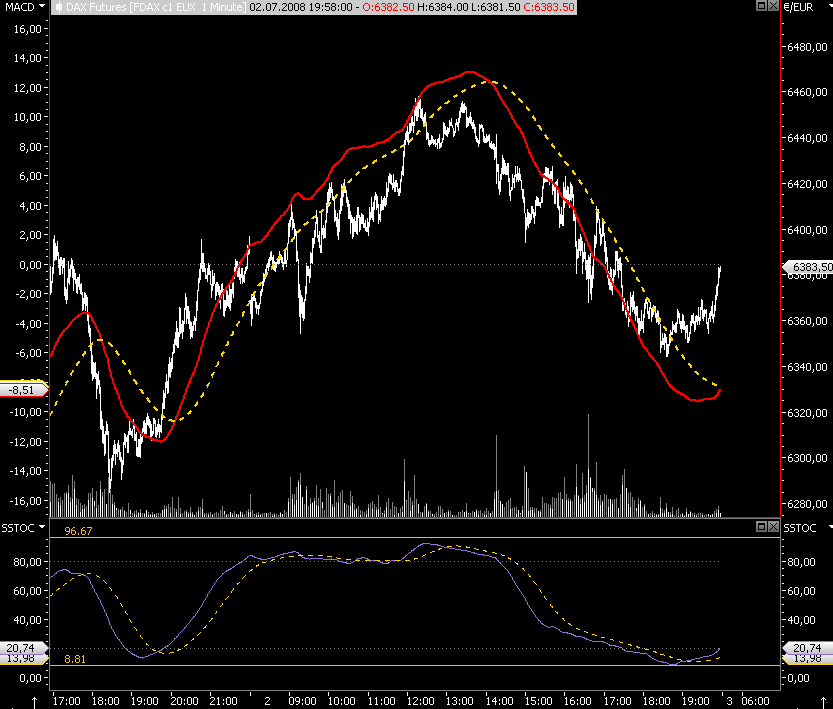Click the right 40,00 stochastic axis label
Screen dimensions: 833x709
click(801, 620)
